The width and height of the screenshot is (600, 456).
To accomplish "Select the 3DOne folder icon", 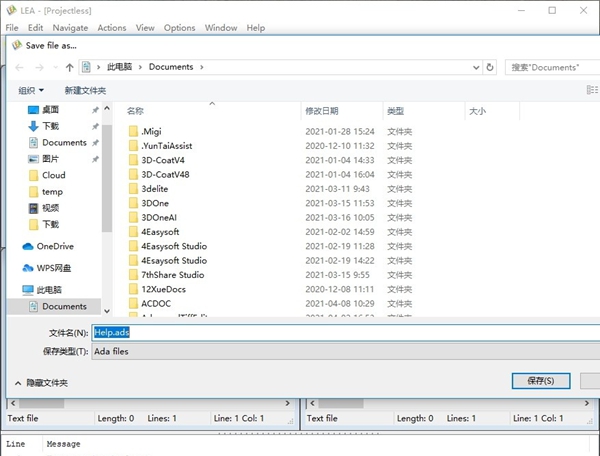I will [133, 203].
